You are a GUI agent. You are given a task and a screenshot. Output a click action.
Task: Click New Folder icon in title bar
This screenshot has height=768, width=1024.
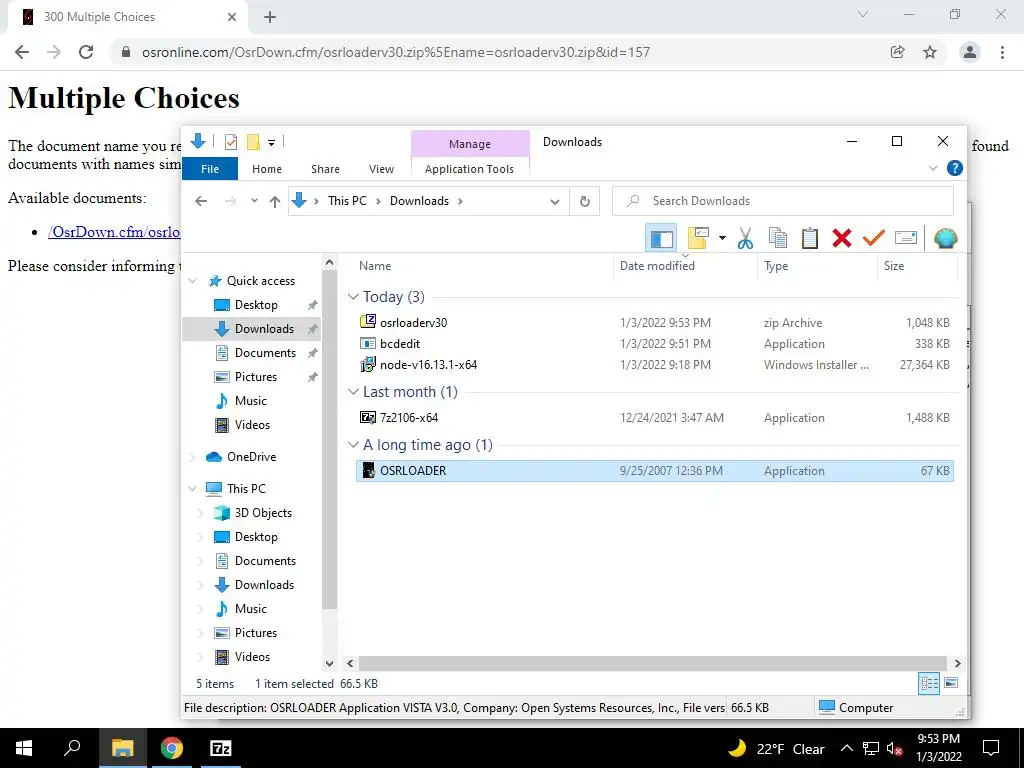[x=253, y=142]
